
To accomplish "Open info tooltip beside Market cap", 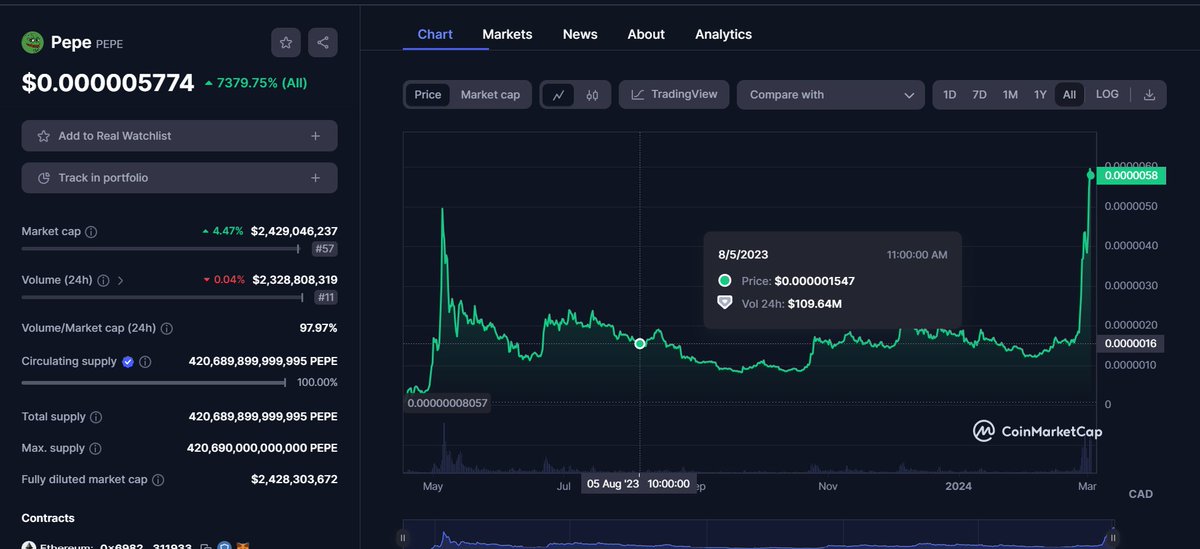I will pyautogui.click(x=91, y=231).
